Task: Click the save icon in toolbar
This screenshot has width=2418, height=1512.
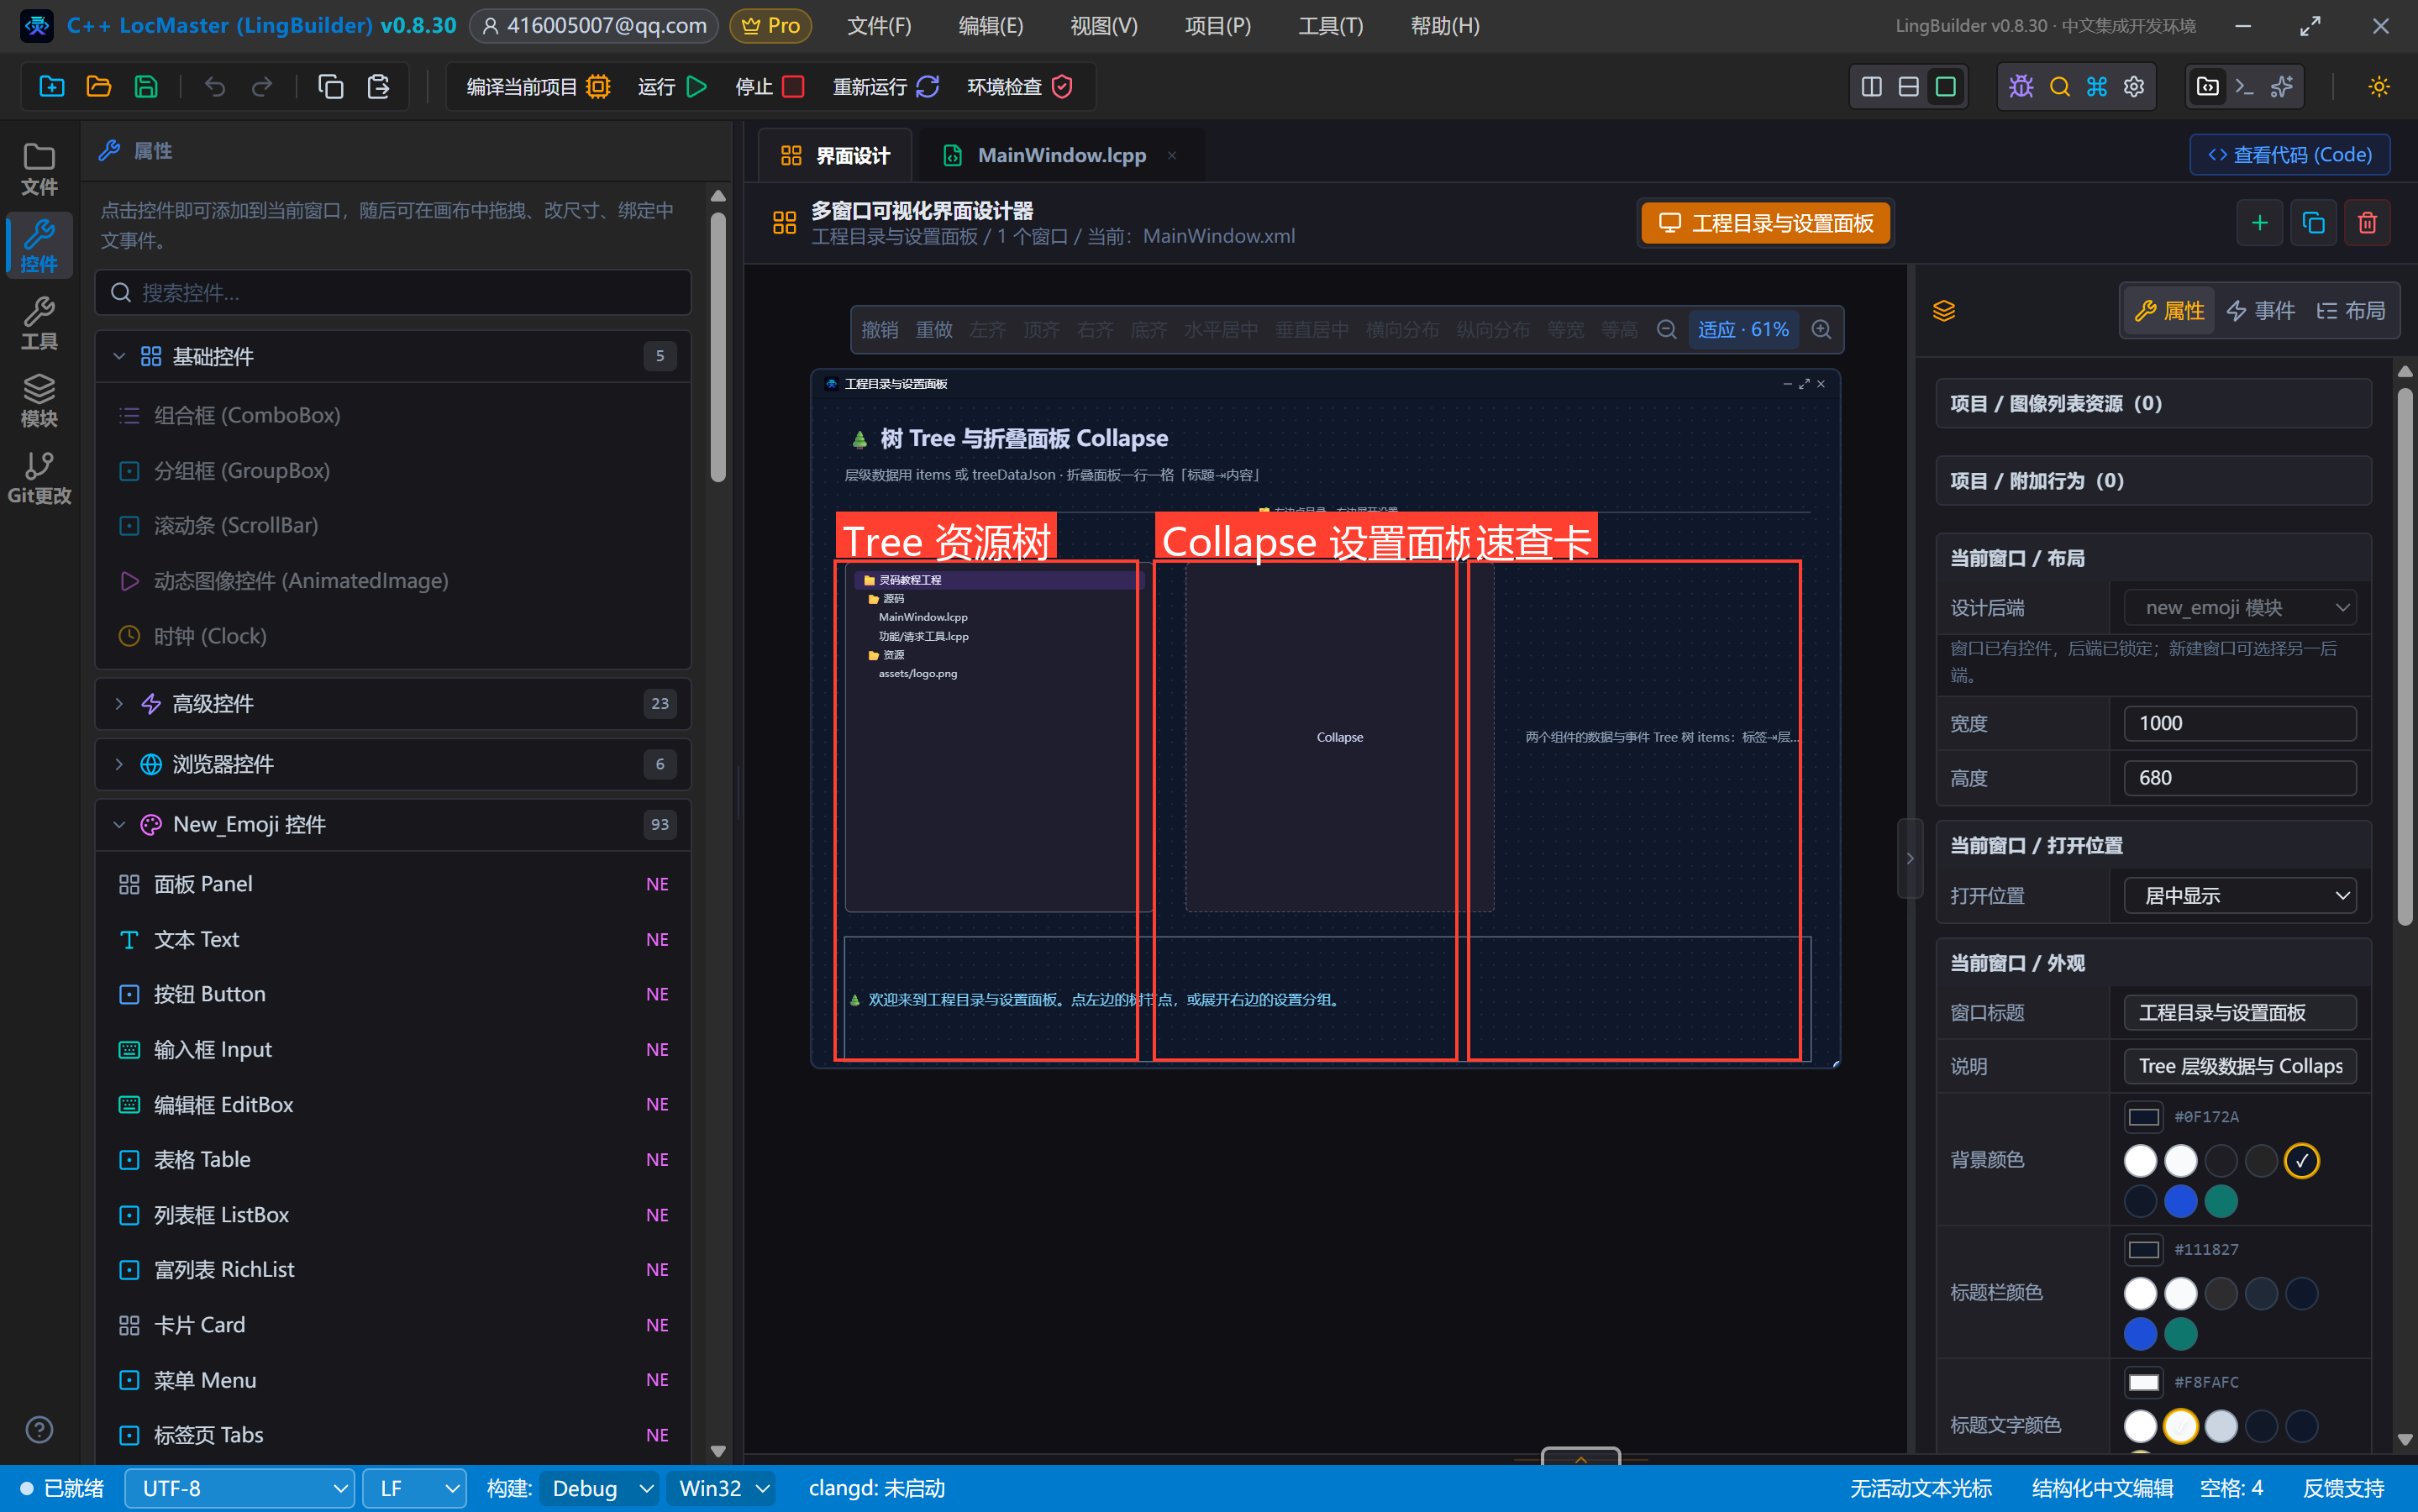Action: click(146, 87)
